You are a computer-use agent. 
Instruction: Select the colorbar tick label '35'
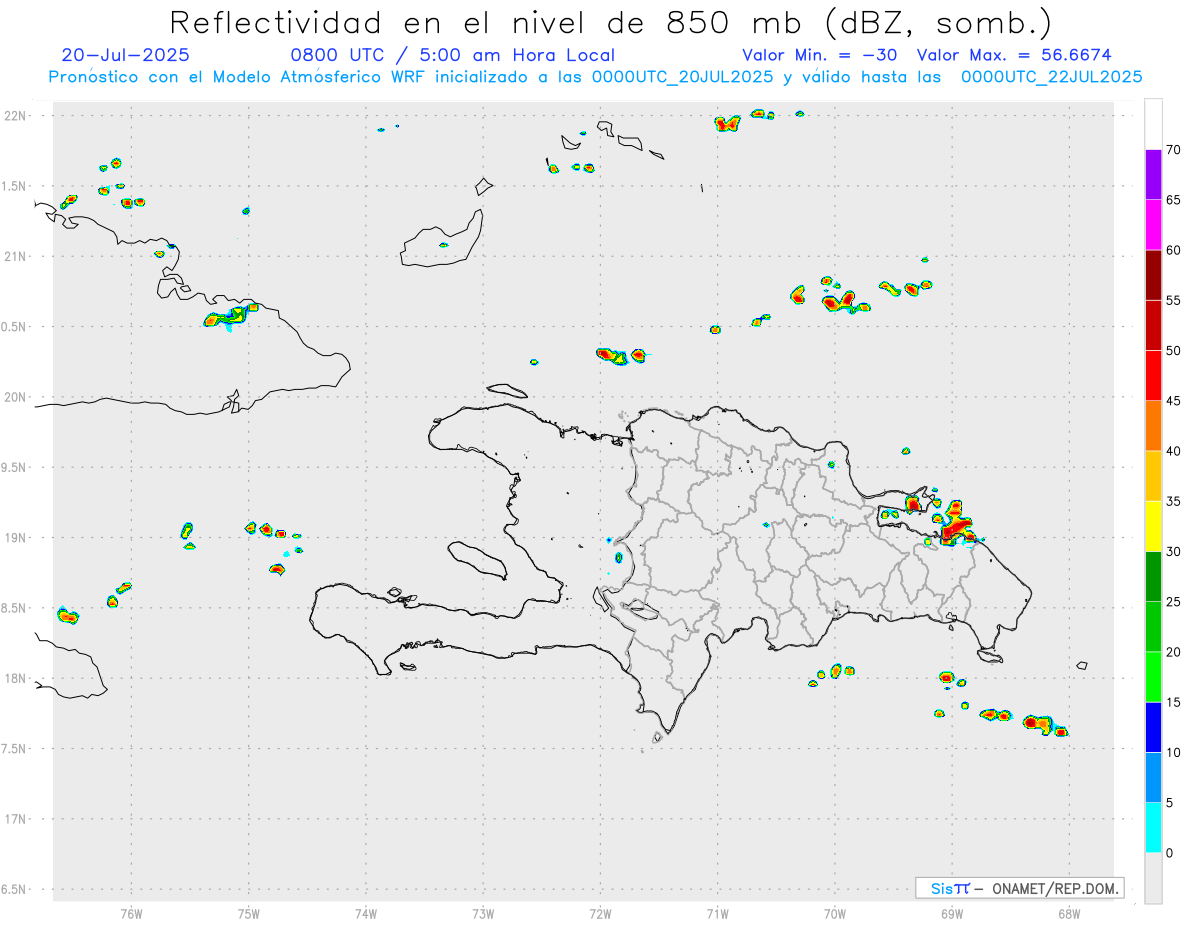coord(1174,501)
